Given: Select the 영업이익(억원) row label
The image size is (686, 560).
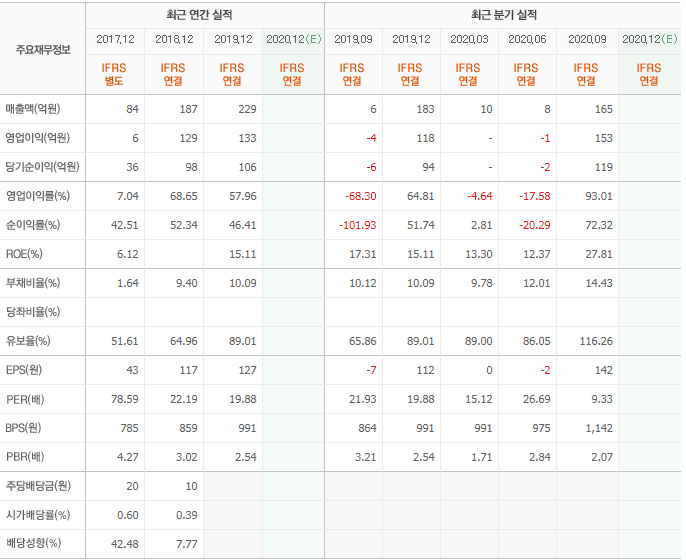Looking at the screenshot, I should [38, 138].
